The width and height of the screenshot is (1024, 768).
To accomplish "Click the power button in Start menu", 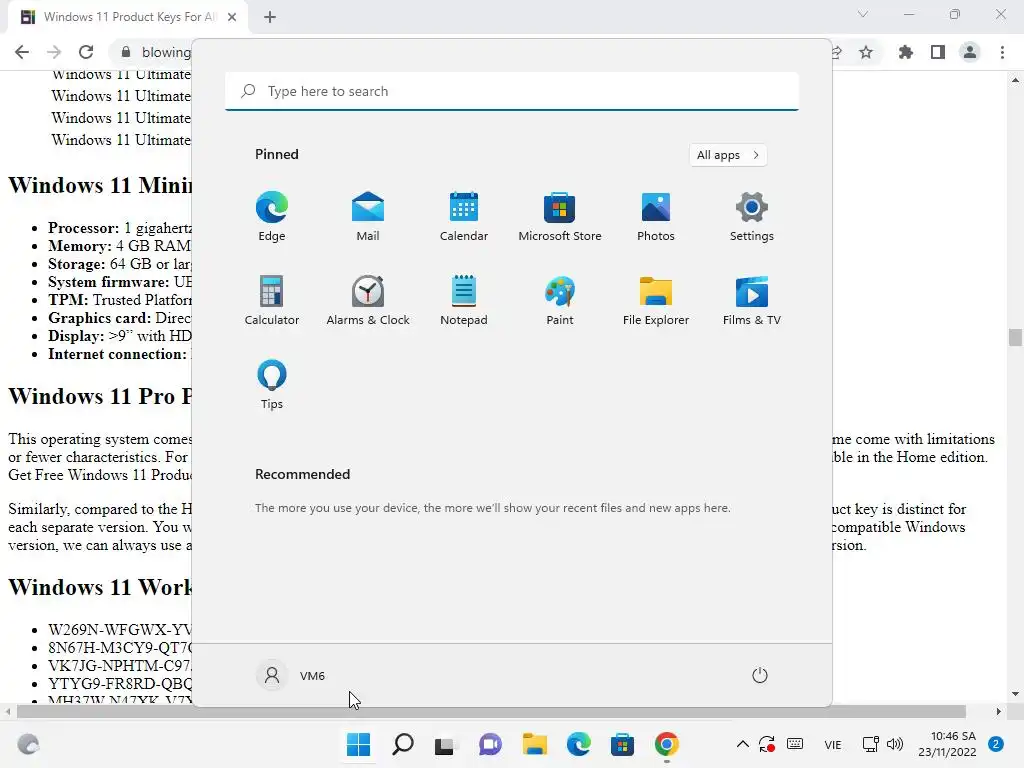I will 760,675.
